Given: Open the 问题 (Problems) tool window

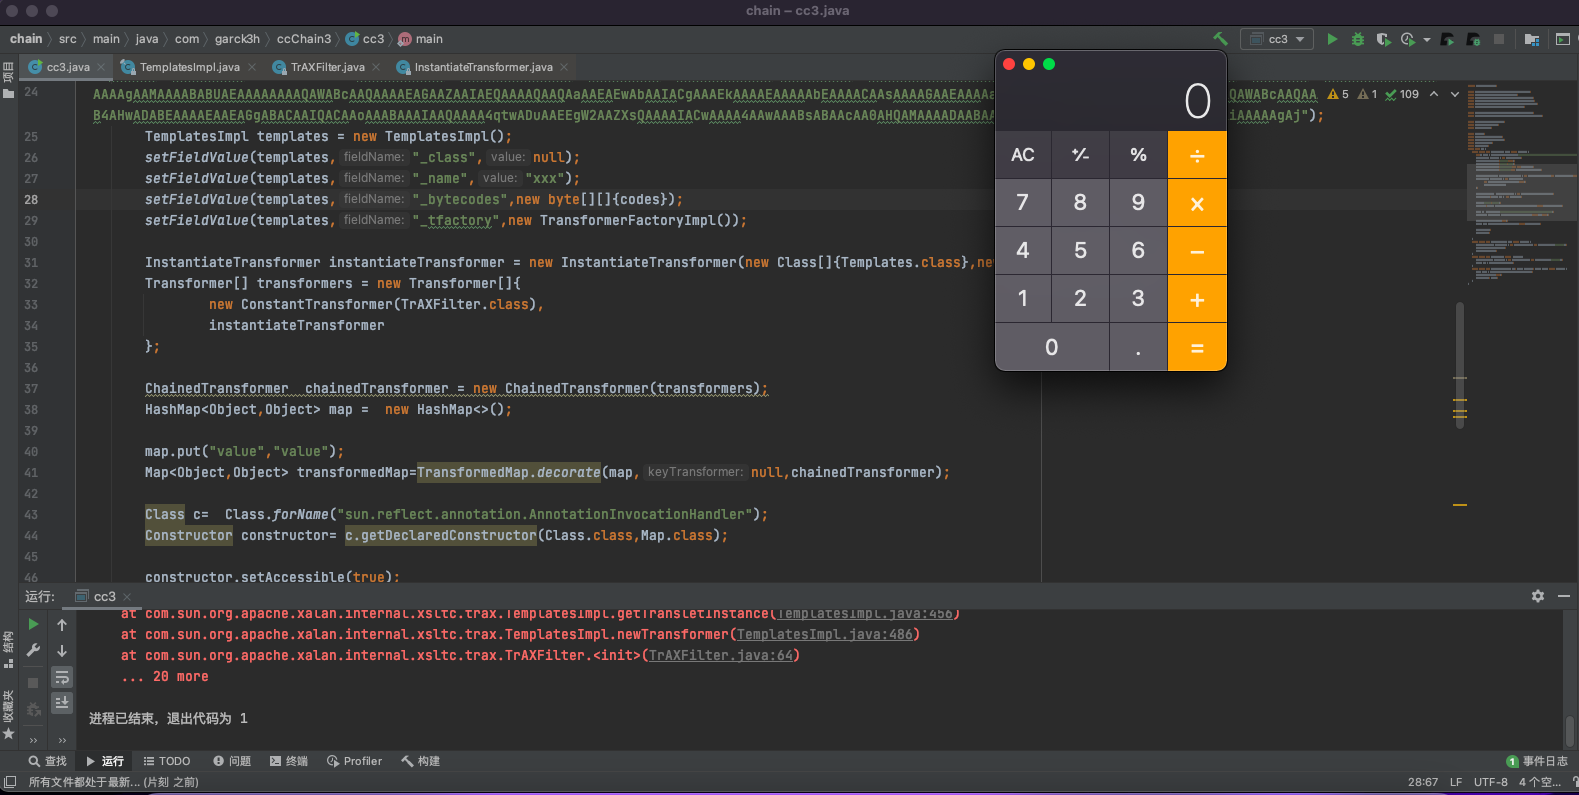Looking at the screenshot, I should coord(232,761).
